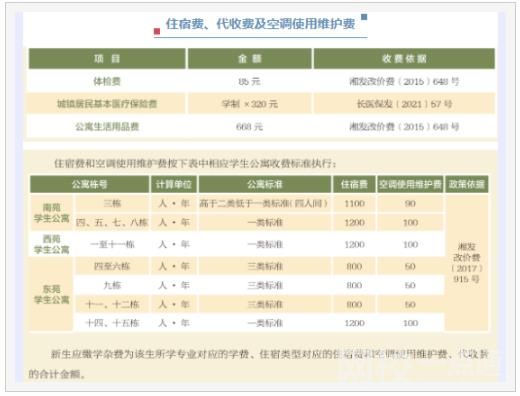Select the 公寓生活用品费 cell
Image resolution: width=520 pixels, height=396 pixels.
(107, 126)
